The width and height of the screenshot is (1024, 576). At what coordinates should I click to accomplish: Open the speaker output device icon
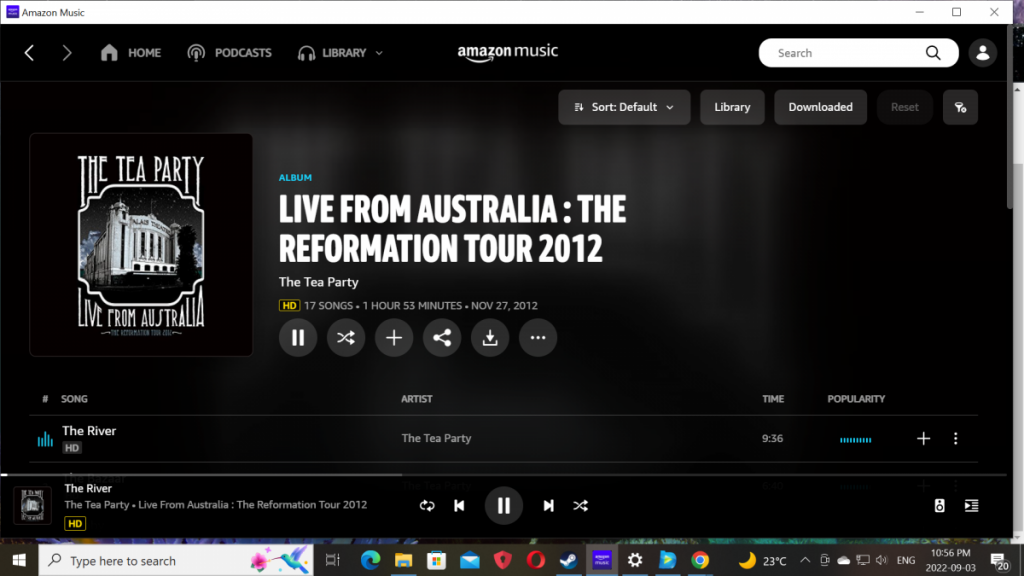(939, 505)
